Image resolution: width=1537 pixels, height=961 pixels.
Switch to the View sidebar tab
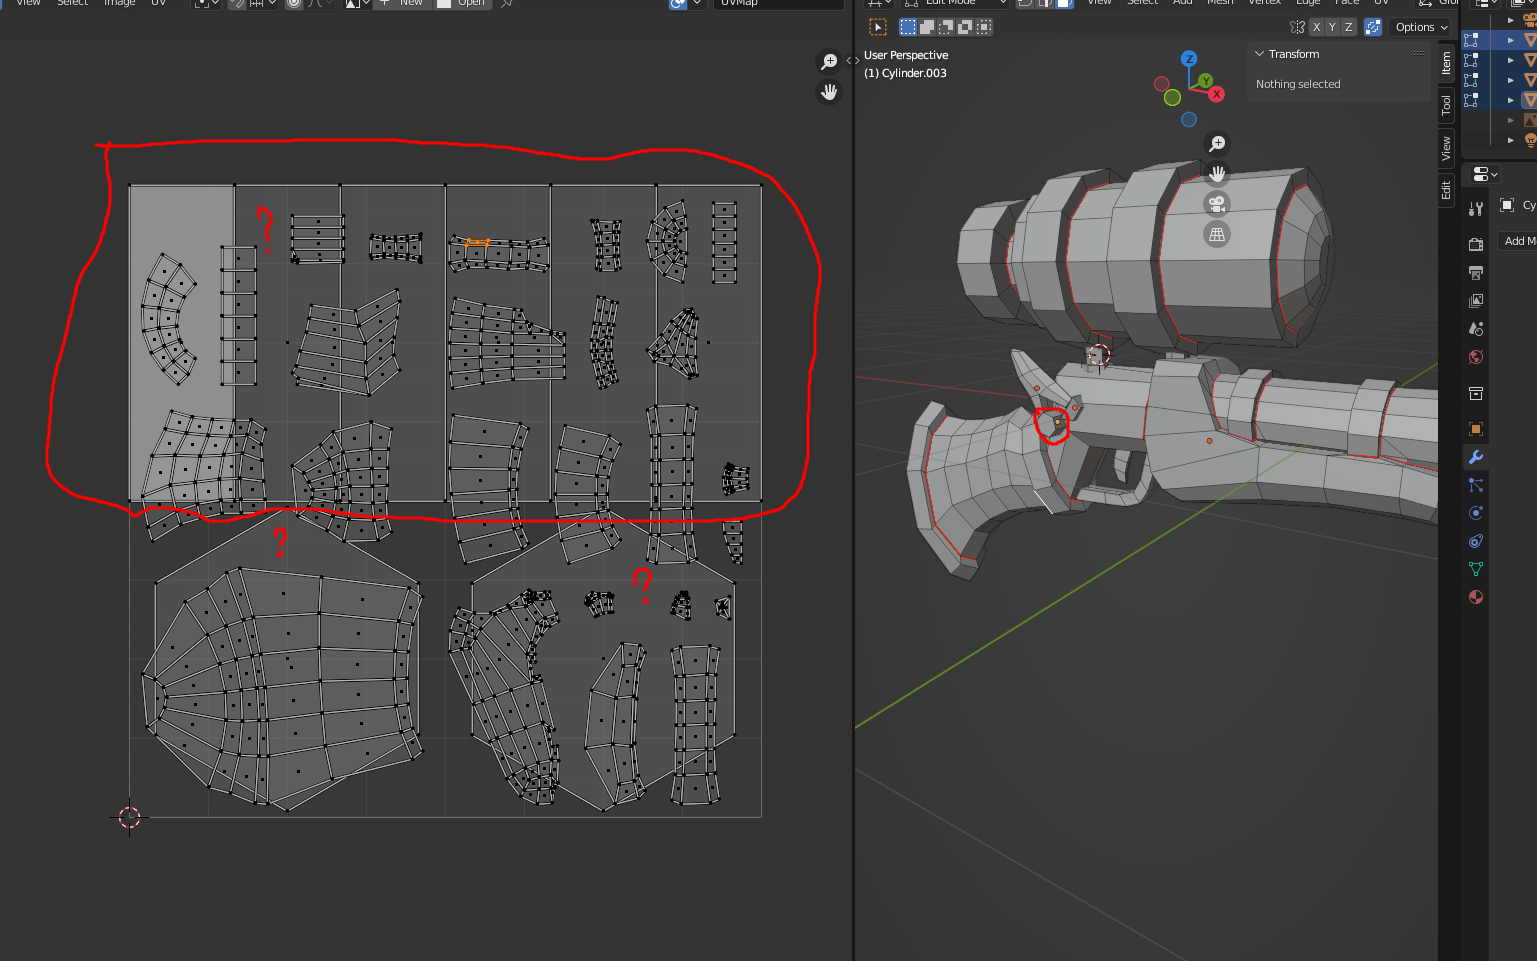point(1446,149)
